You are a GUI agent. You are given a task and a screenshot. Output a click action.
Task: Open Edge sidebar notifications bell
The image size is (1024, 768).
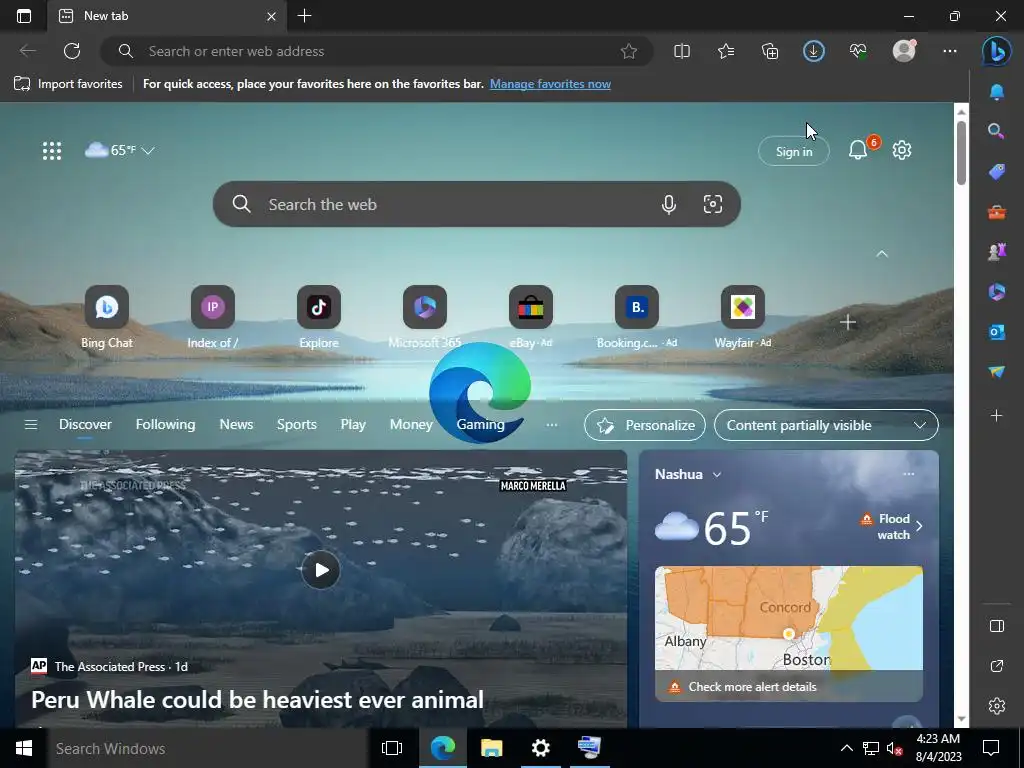point(997,92)
